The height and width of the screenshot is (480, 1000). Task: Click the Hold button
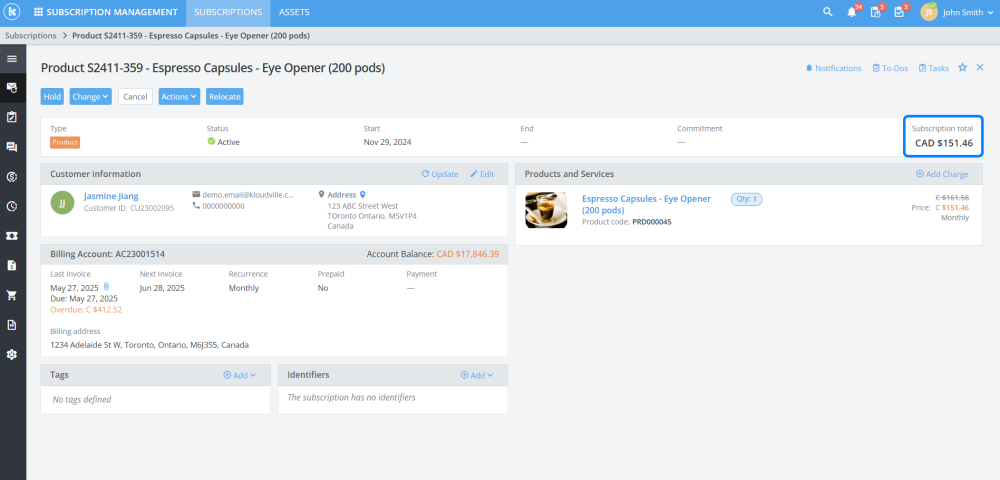(x=52, y=97)
